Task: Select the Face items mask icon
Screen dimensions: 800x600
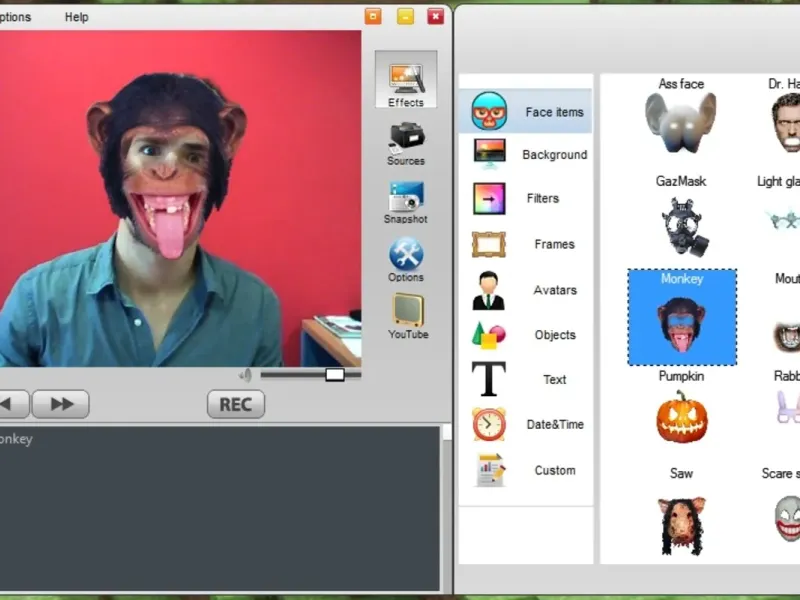Action: [x=489, y=111]
